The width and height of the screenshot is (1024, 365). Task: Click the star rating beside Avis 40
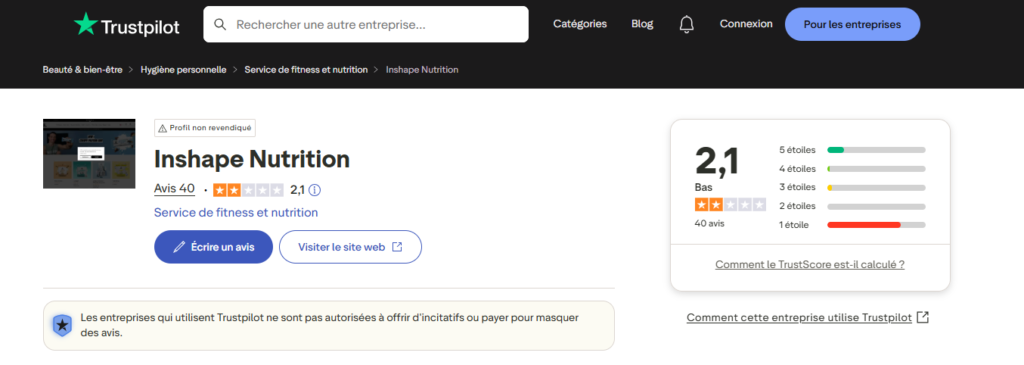coord(248,190)
